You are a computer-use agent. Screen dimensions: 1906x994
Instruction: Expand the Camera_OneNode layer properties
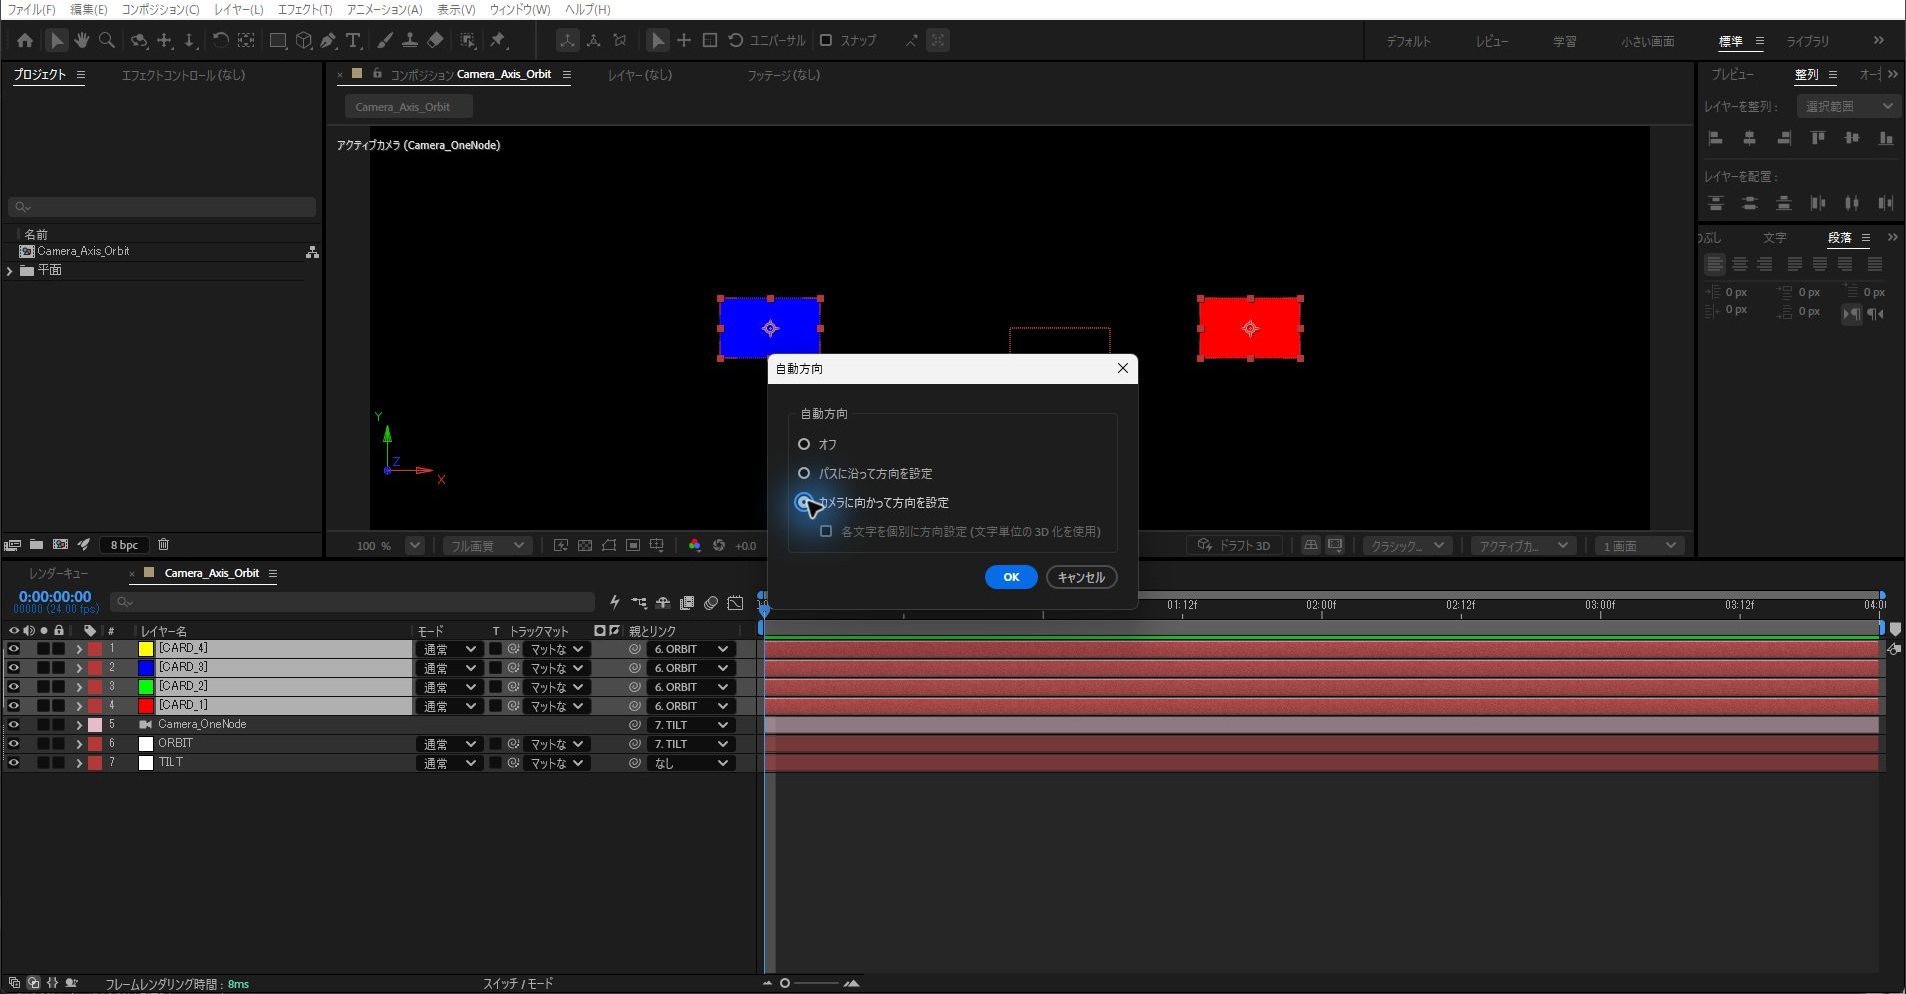79,725
